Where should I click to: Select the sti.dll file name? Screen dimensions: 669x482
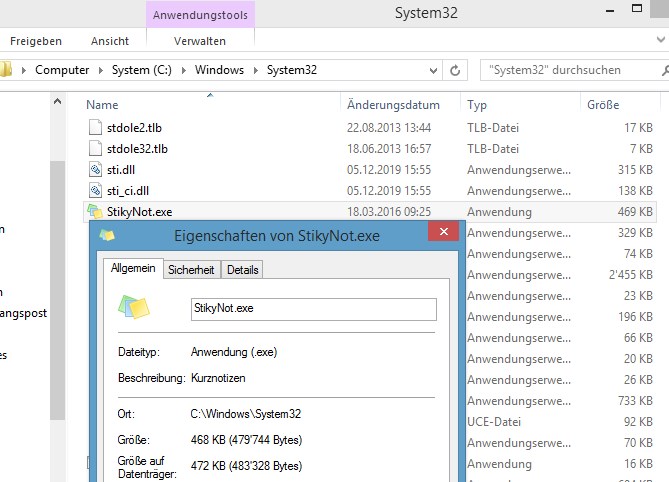[x=121, y=169]
